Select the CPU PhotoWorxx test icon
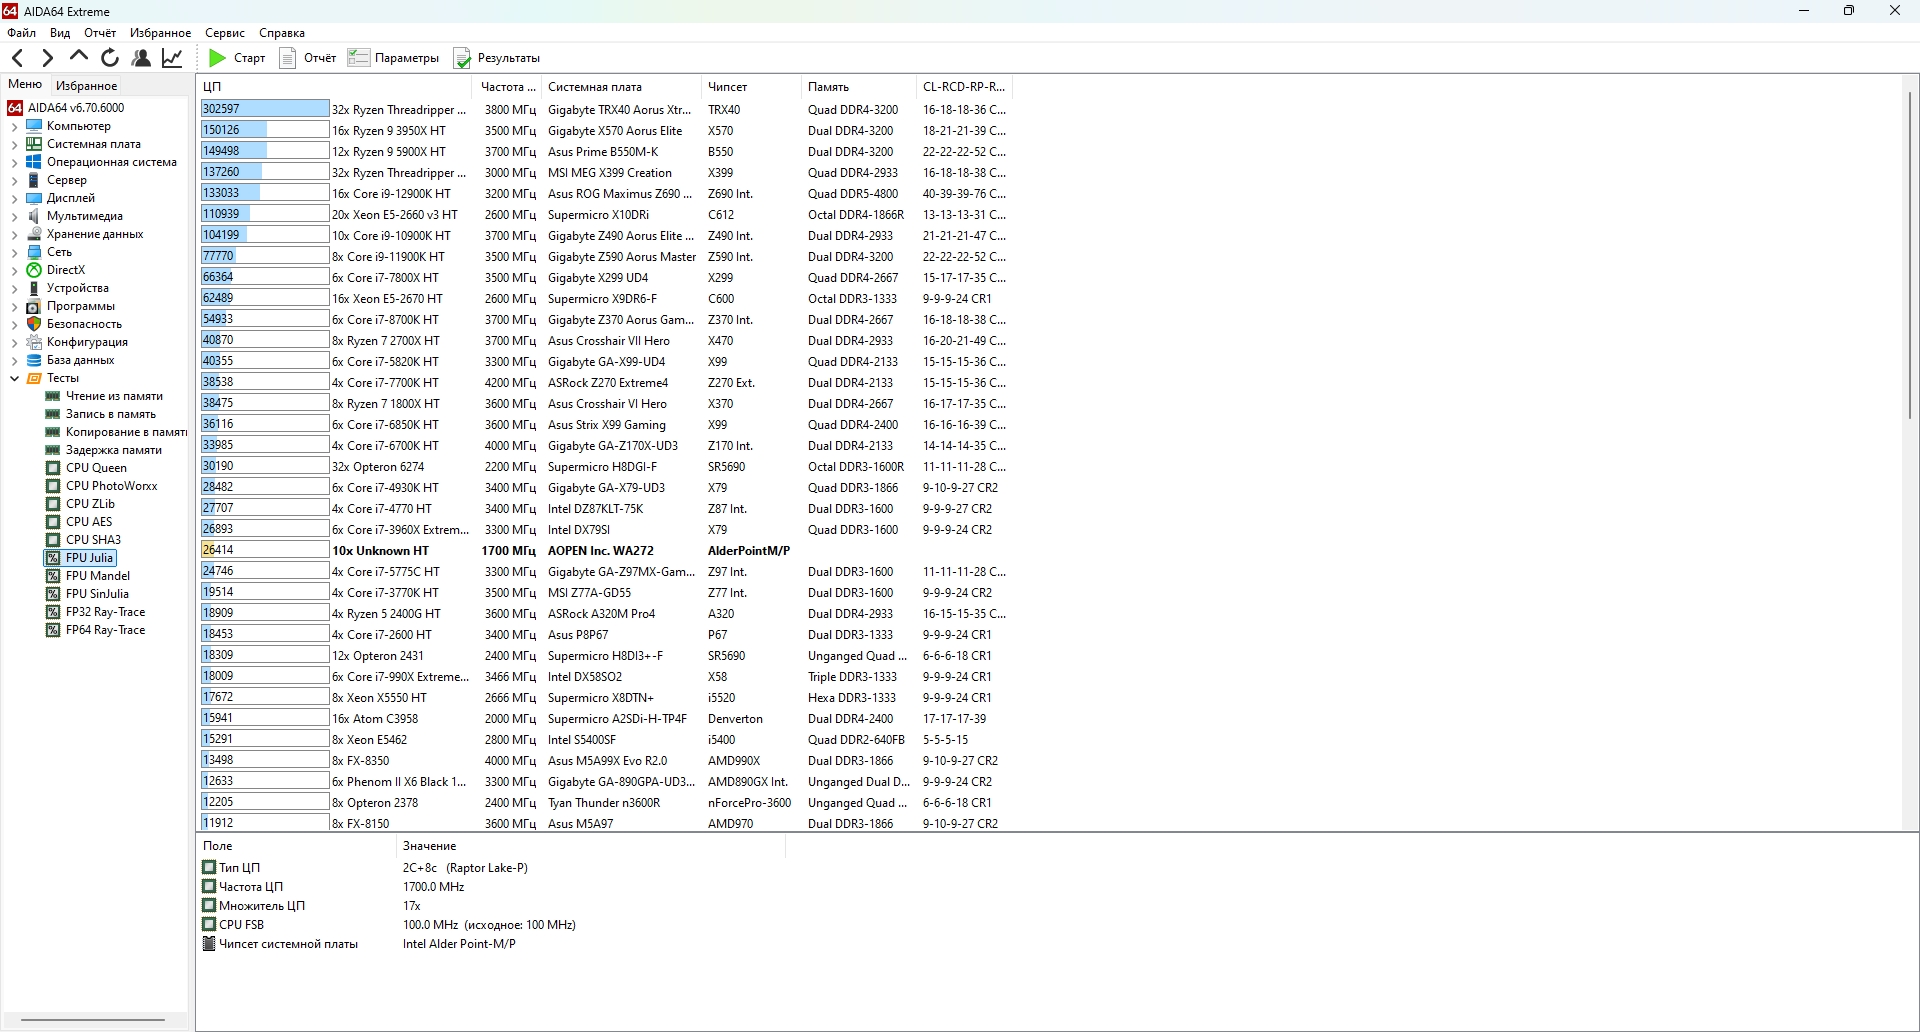The image size is (1920, 1032). tap(53, 486)
